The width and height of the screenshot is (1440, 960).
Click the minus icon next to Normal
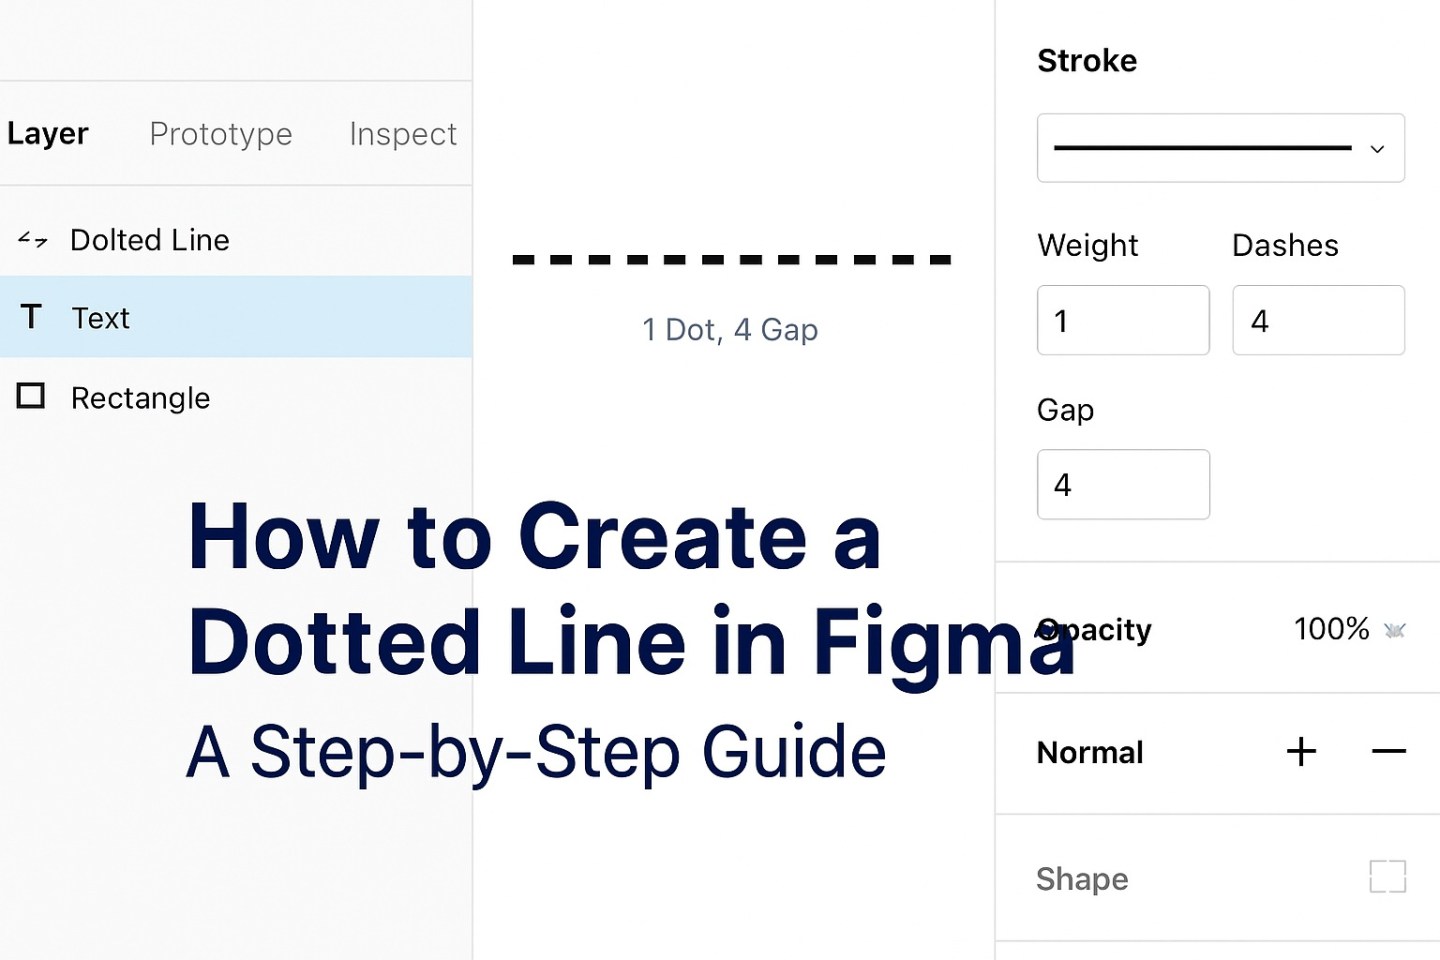point(1387,752)
